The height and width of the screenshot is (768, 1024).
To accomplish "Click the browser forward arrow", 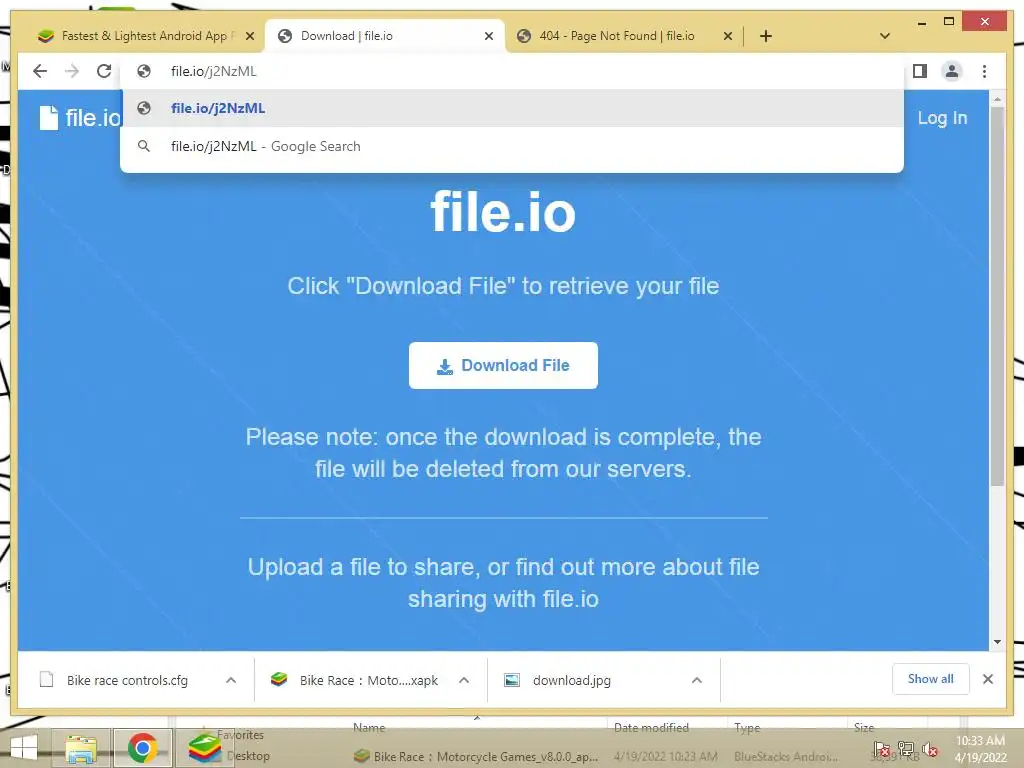I will click(72, 71).
